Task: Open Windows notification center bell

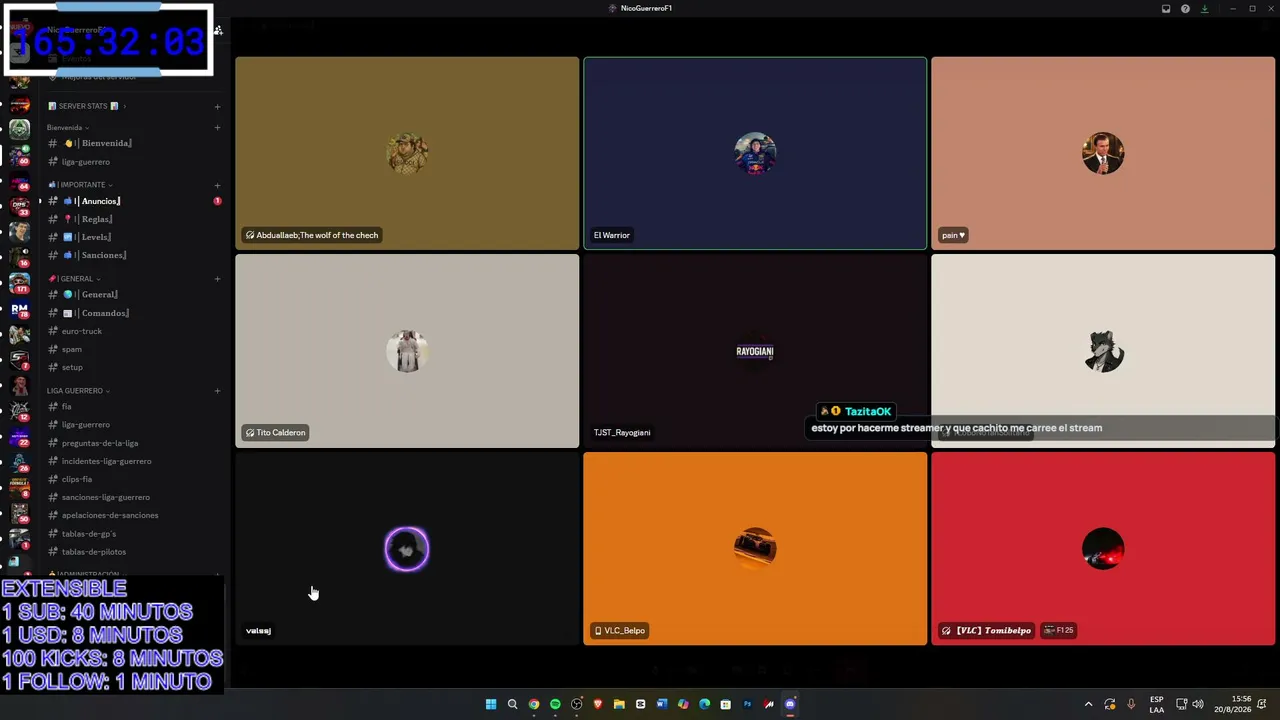Action: click(1263, 704)
